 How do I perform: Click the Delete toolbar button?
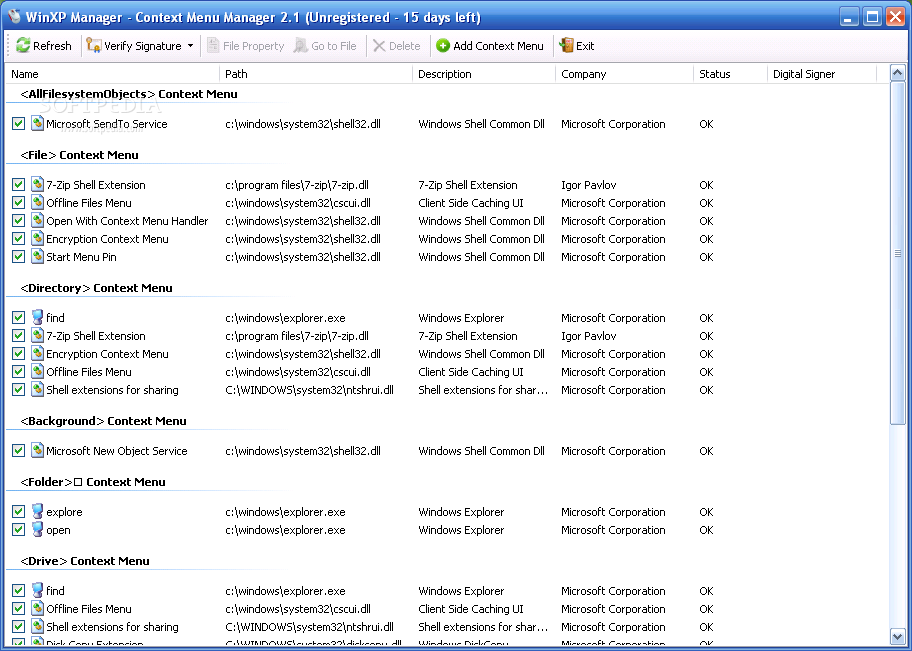(397, 45)
